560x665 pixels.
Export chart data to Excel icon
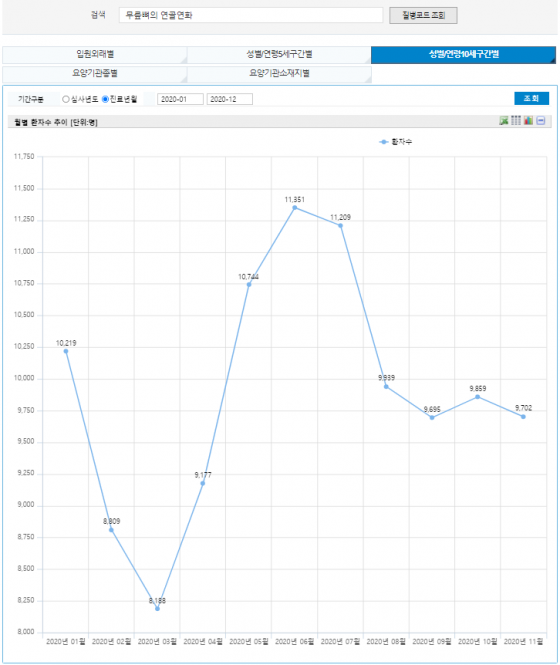504,121
